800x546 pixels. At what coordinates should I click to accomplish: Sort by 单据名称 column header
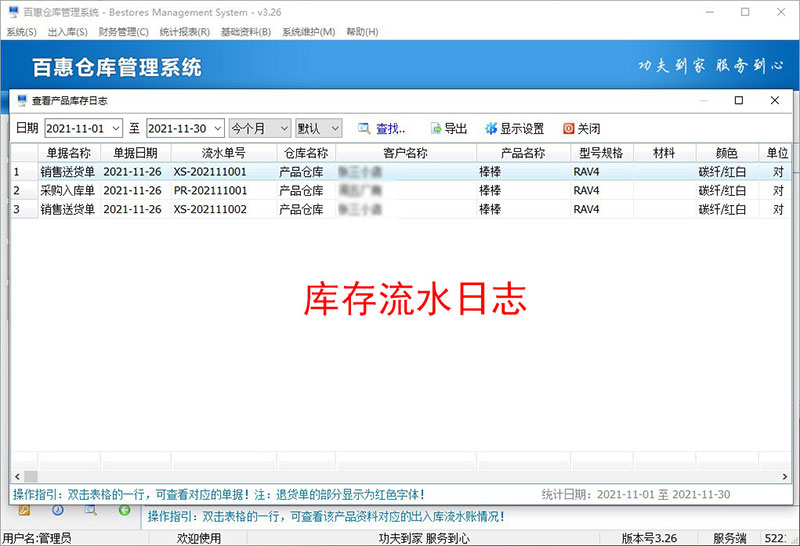69,153
